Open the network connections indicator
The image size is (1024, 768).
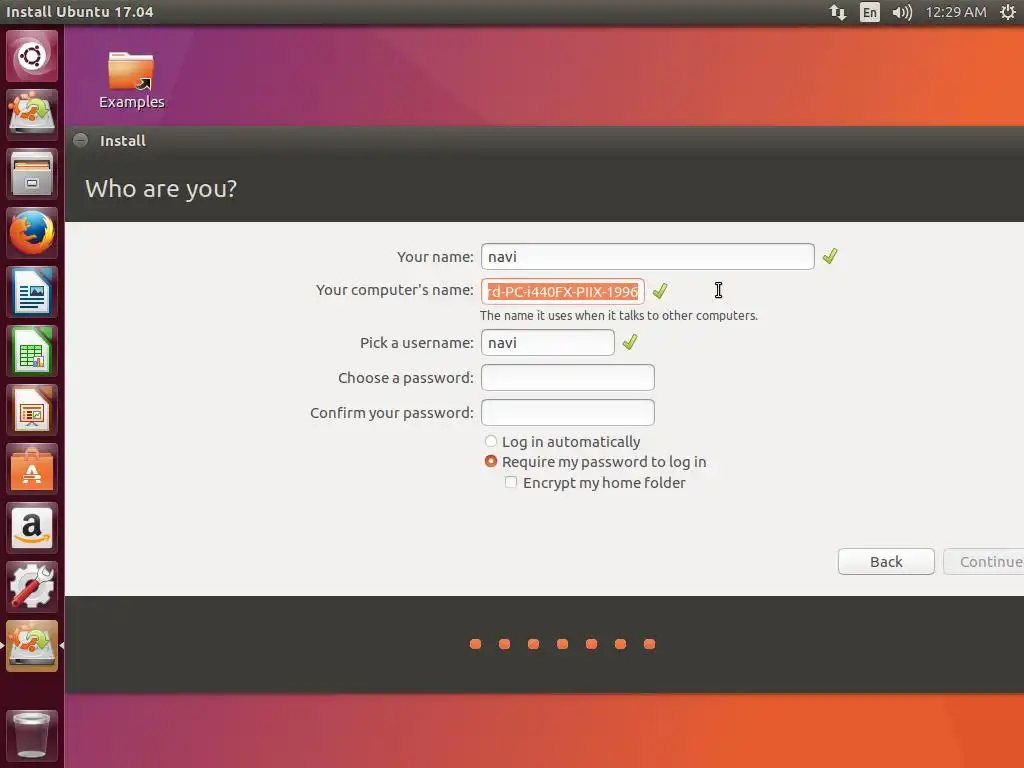(838, 12)
